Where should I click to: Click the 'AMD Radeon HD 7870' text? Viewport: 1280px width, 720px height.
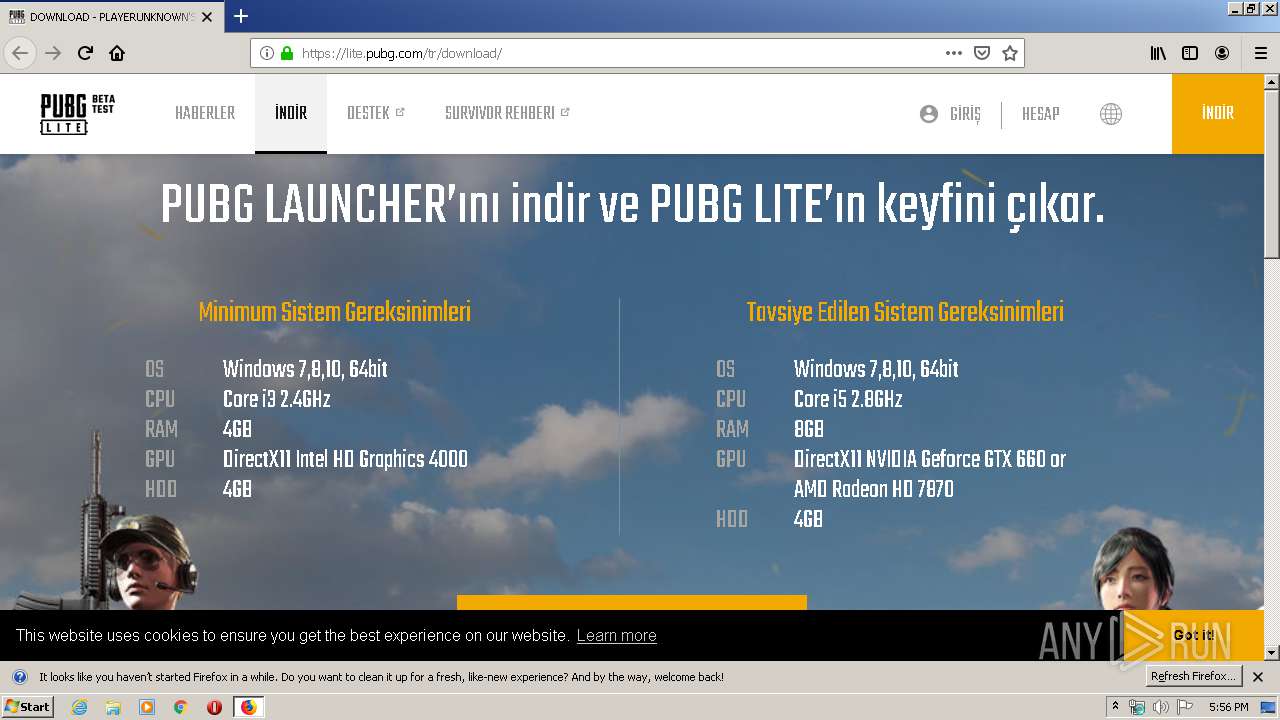tap(874, 489)
